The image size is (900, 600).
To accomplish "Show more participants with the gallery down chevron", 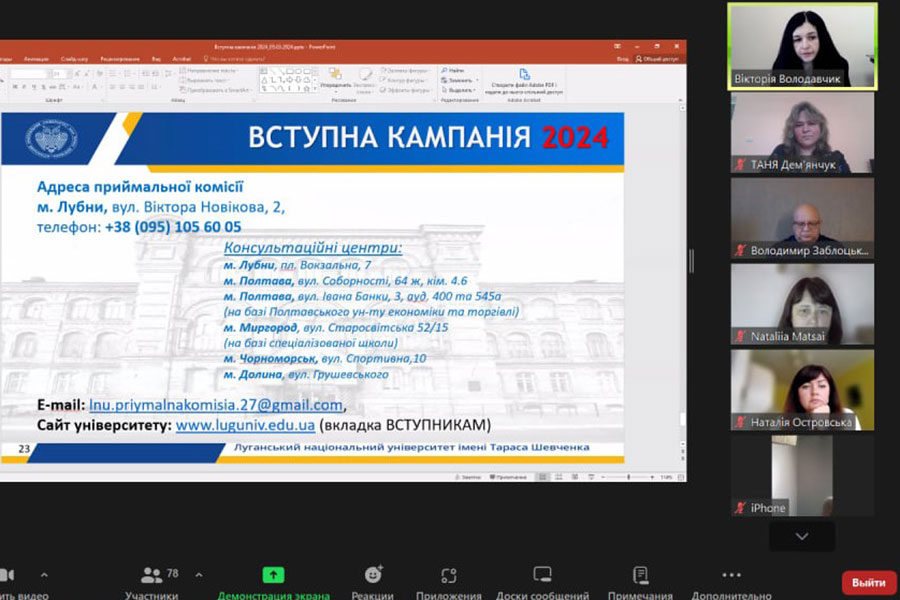I will 802,536.
